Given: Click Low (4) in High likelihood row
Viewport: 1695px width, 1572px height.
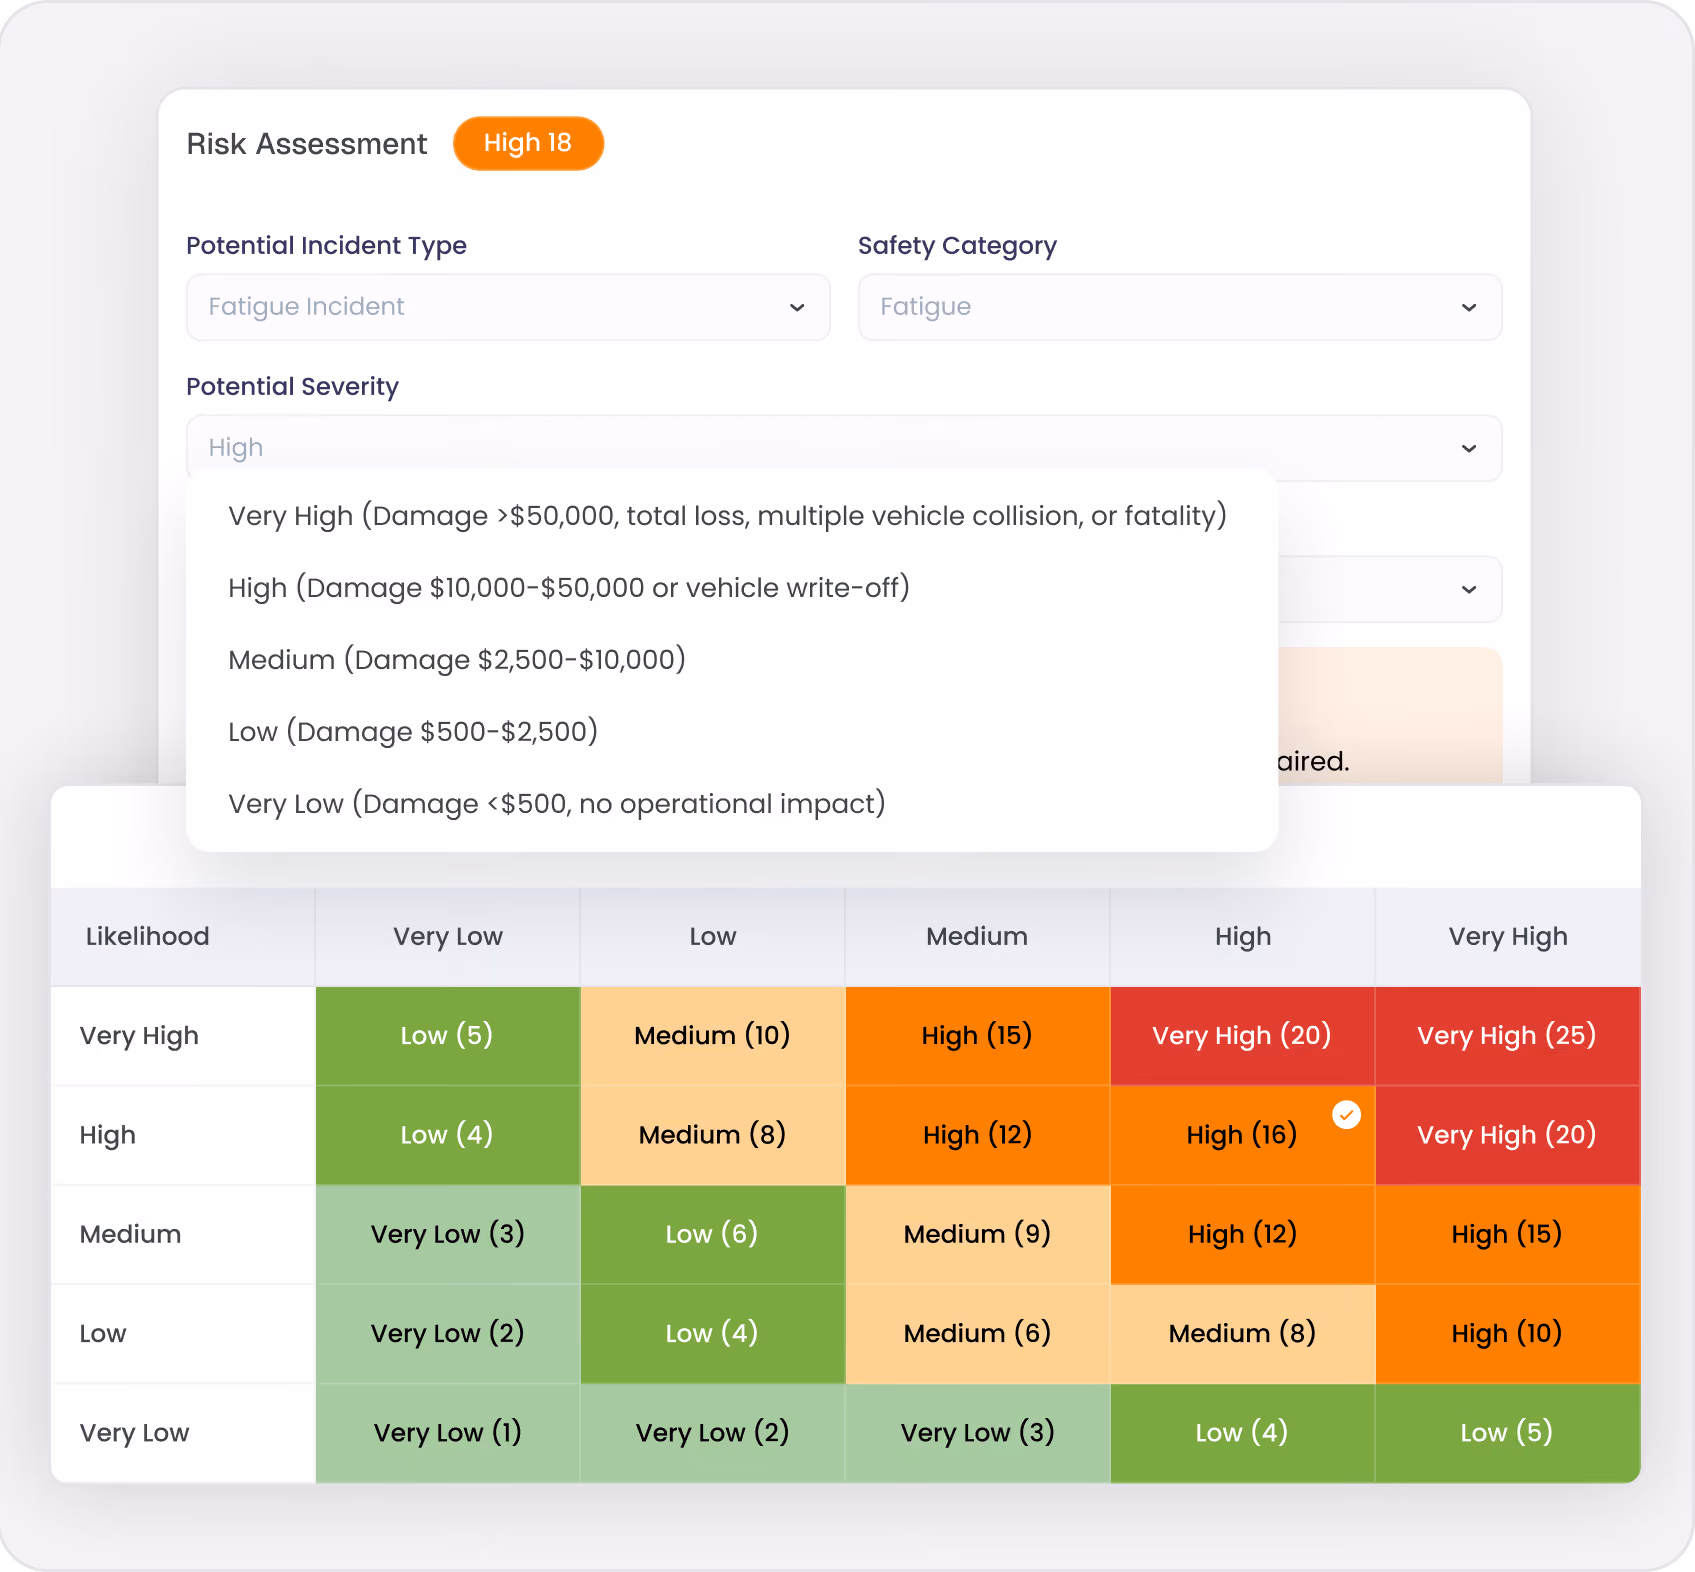Looking at the screenshot, I should coord(447,1135).
